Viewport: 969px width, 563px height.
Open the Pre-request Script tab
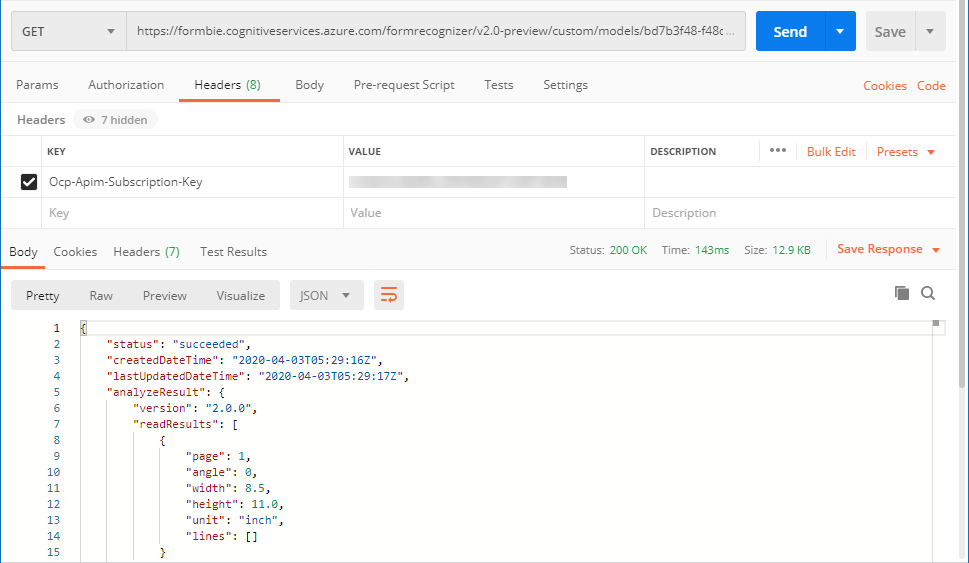(404, 85)
